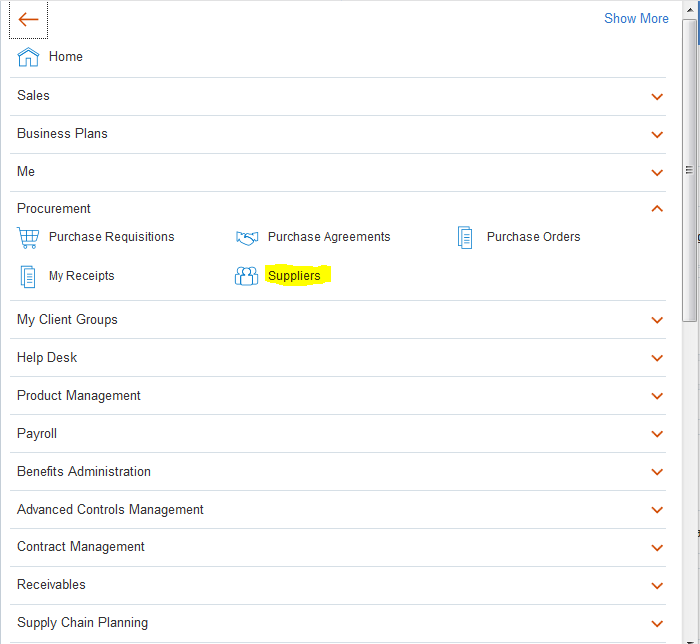The height and width of the screenshot is (644, 700).
Task: Expand the Me section chevron
Action: [x=657, y=172]
